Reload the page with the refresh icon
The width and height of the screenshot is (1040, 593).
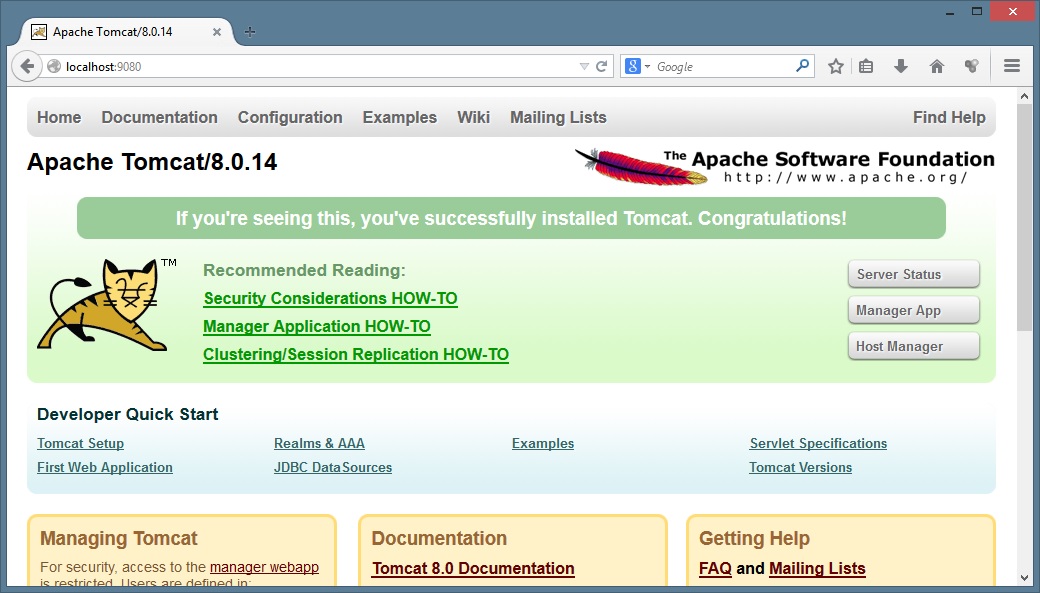coord(602,67)
